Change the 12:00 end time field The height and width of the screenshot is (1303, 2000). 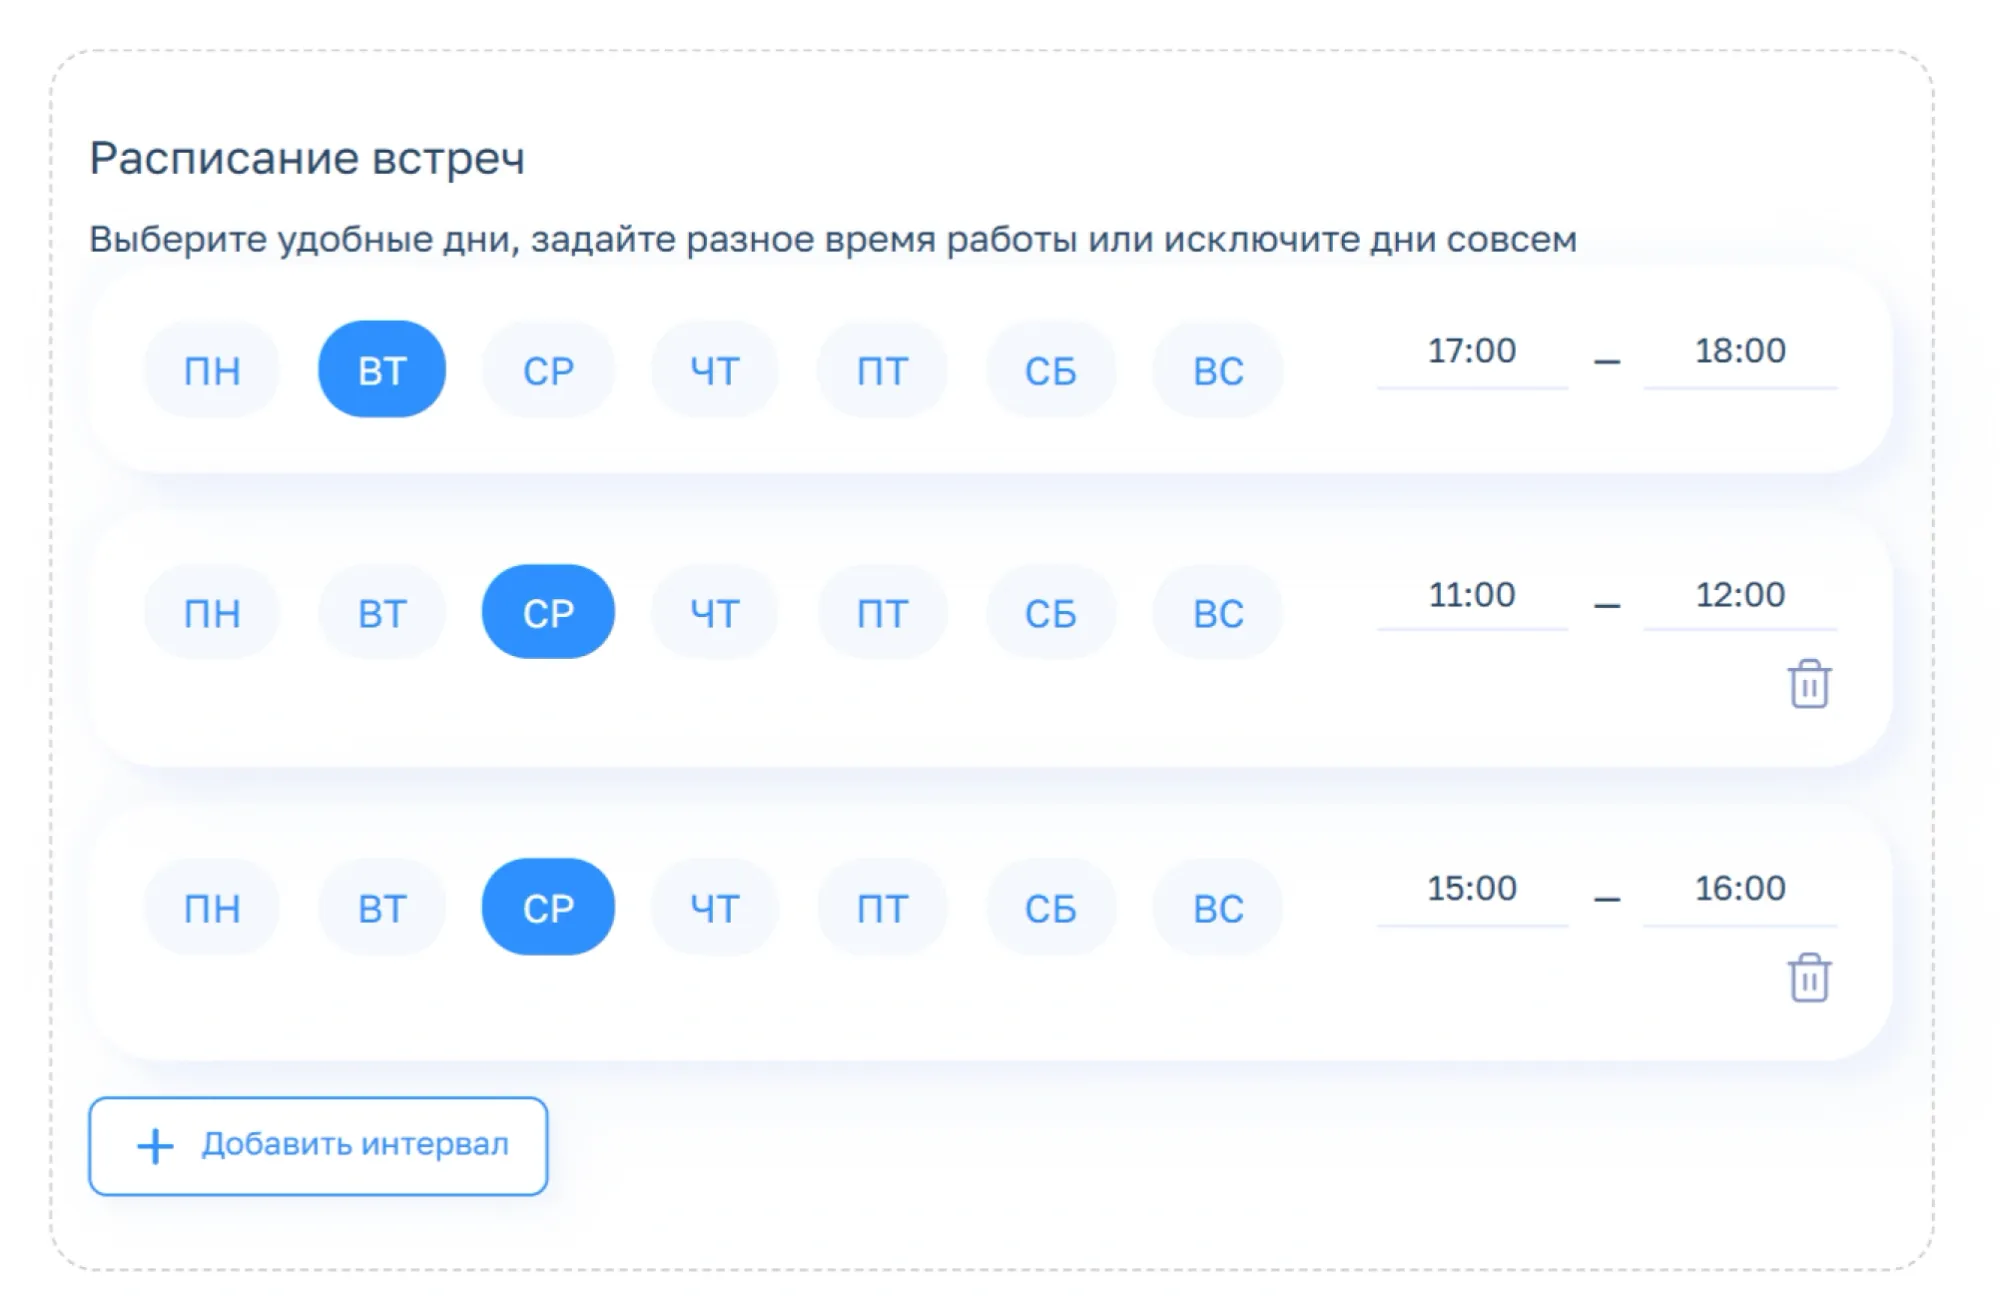(1739, 596)
